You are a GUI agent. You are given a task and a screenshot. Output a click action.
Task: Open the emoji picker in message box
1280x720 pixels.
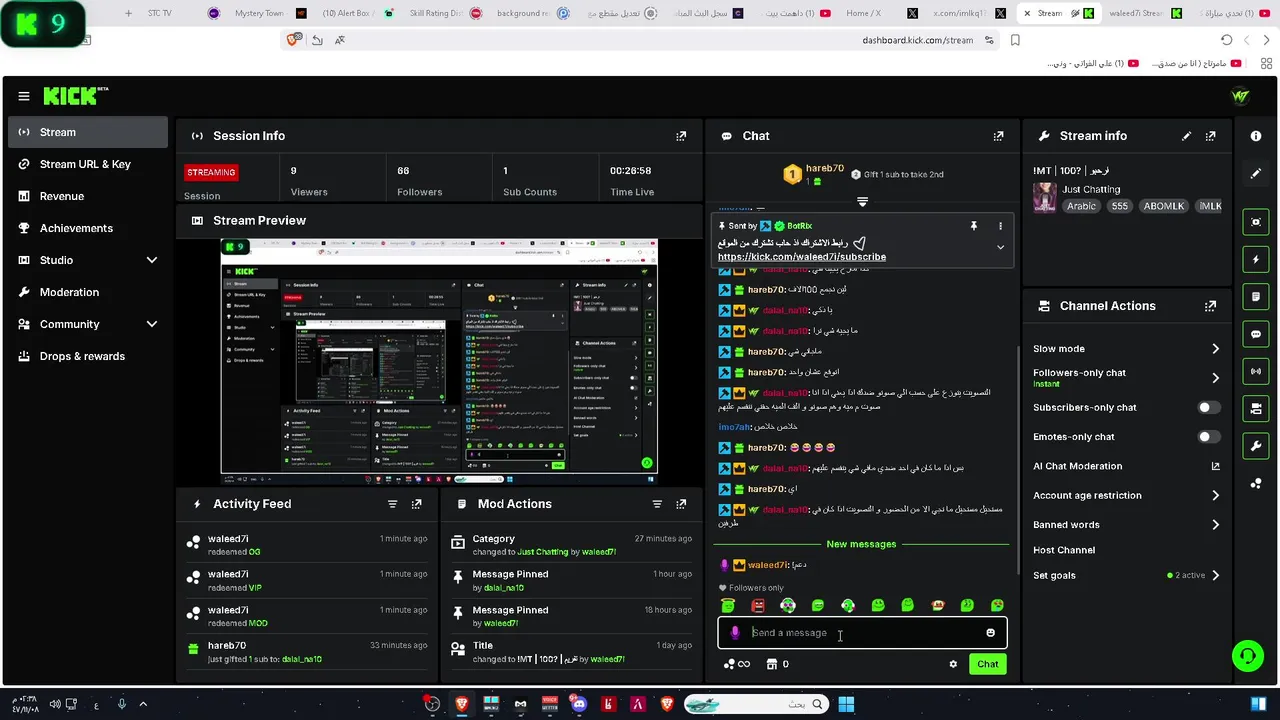991,633
